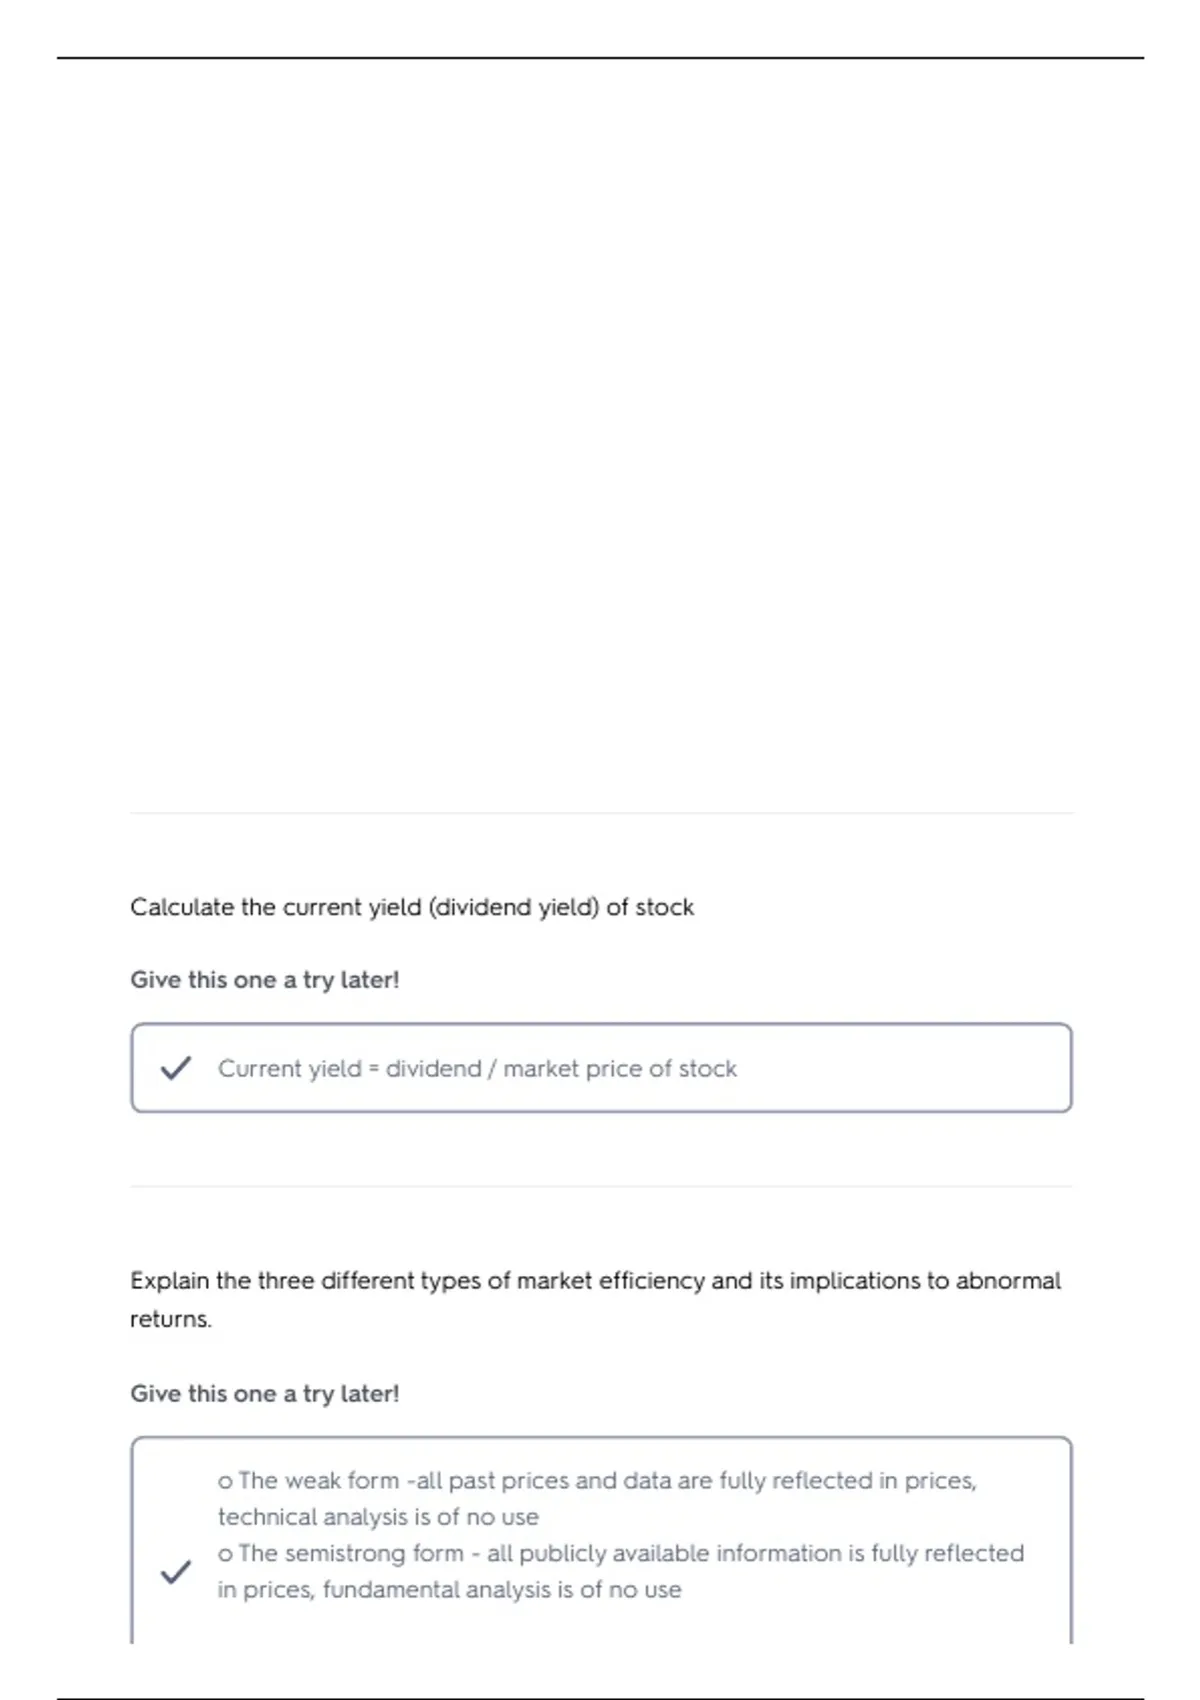This screenshot has width=1200, height=1700.
Task: Click the checkmark beside Current yield answer
Action: tap(176, 1068)
